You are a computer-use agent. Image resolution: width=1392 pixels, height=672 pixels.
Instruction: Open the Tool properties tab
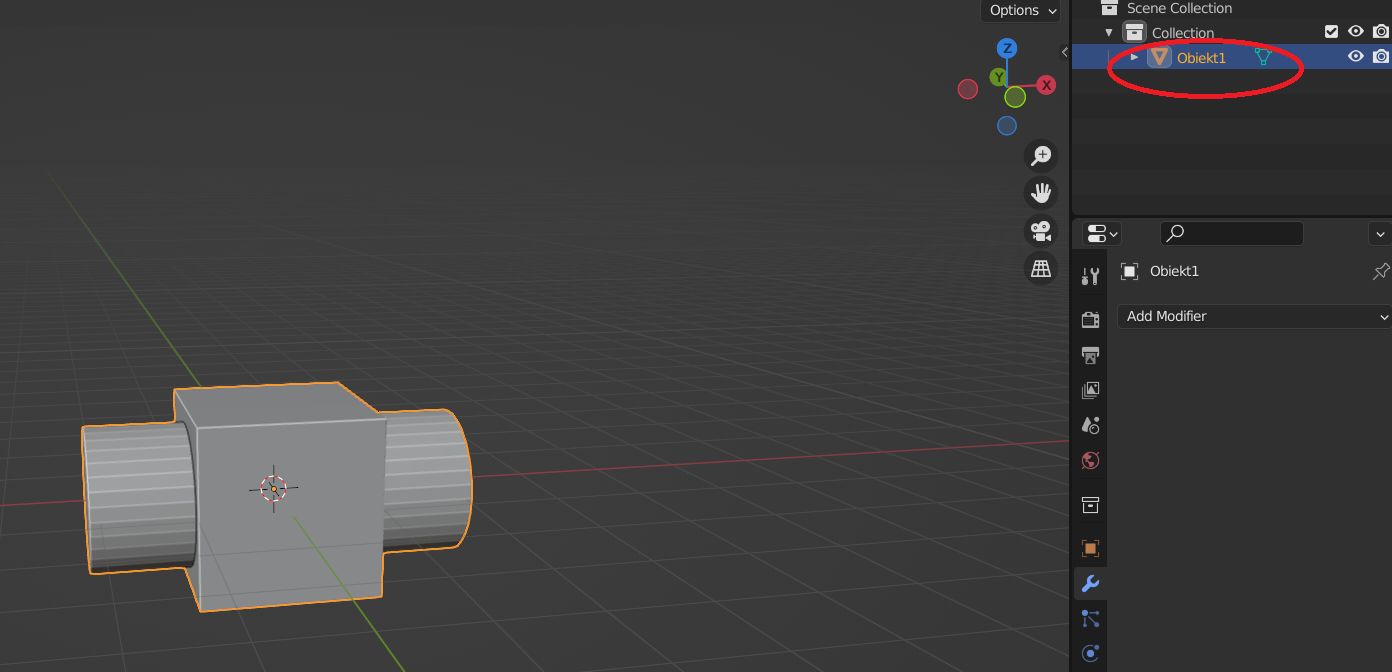[x=1090, y=277]
